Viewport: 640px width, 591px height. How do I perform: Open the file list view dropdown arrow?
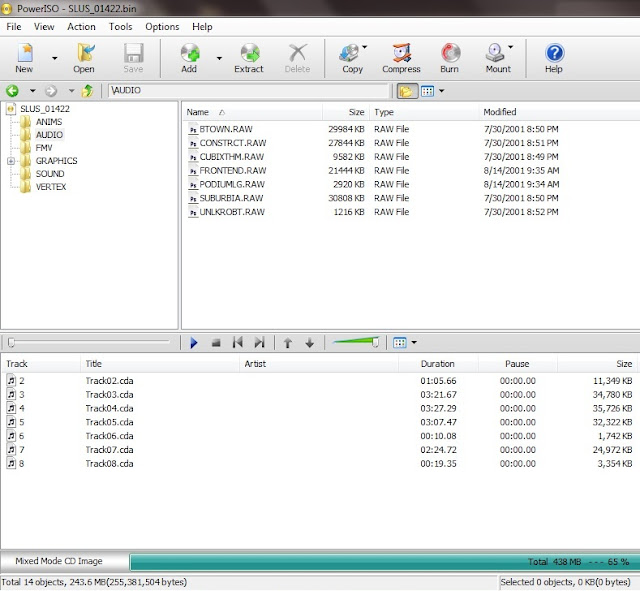(442, 91)
